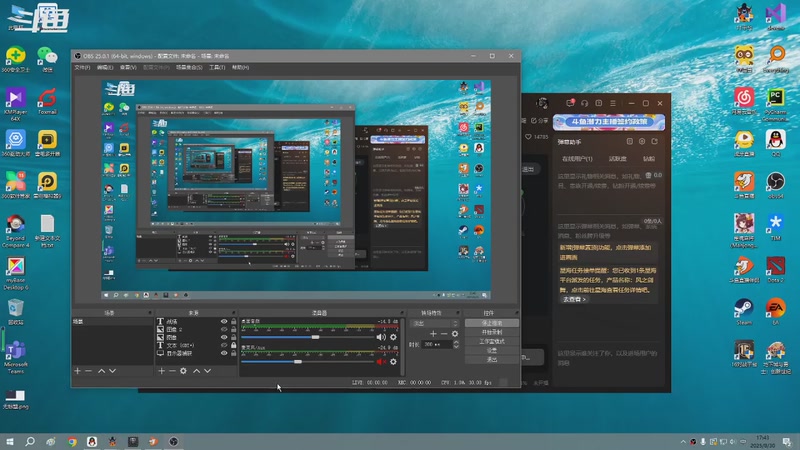The height and width of the screenshot is (450, 800).
Task: Lock the 显示器捕获 source padlock
Action: 234,353
